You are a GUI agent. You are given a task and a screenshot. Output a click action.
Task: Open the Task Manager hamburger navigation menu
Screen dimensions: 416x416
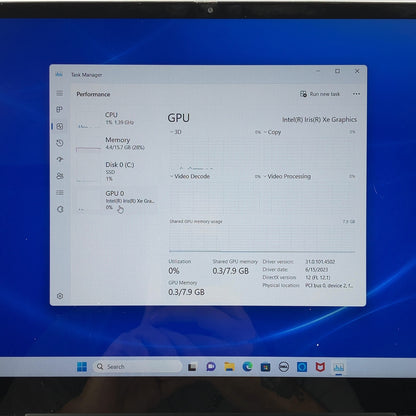[x=60, y=93]
